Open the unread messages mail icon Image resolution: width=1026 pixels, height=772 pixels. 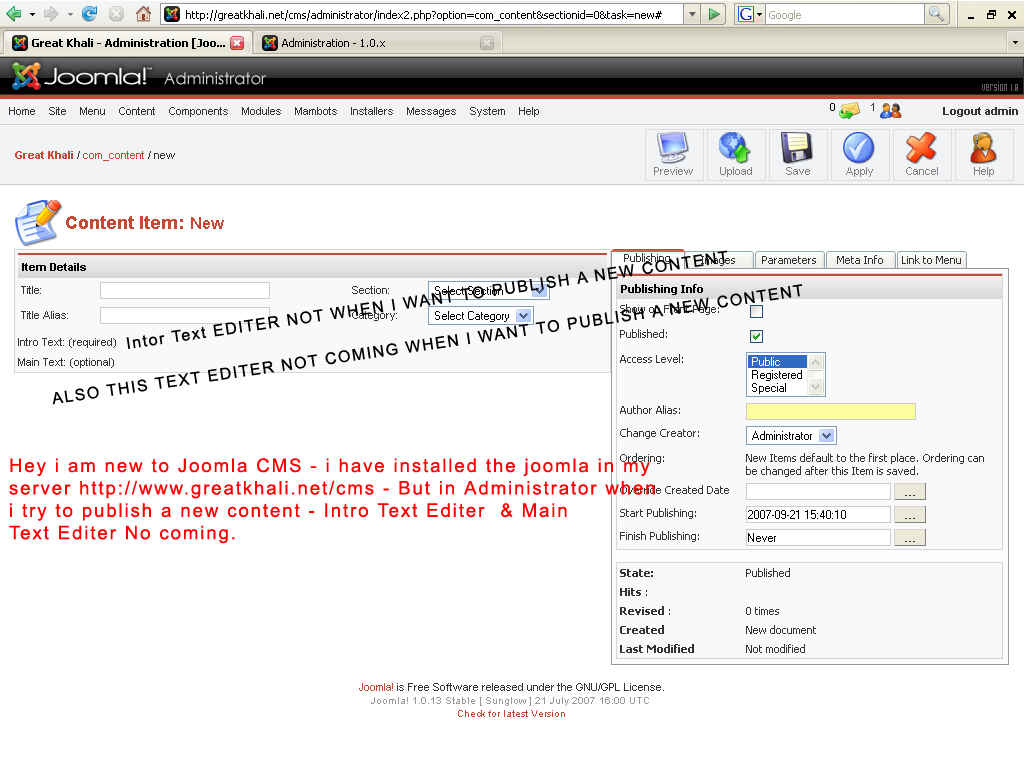tap(849, 111)
